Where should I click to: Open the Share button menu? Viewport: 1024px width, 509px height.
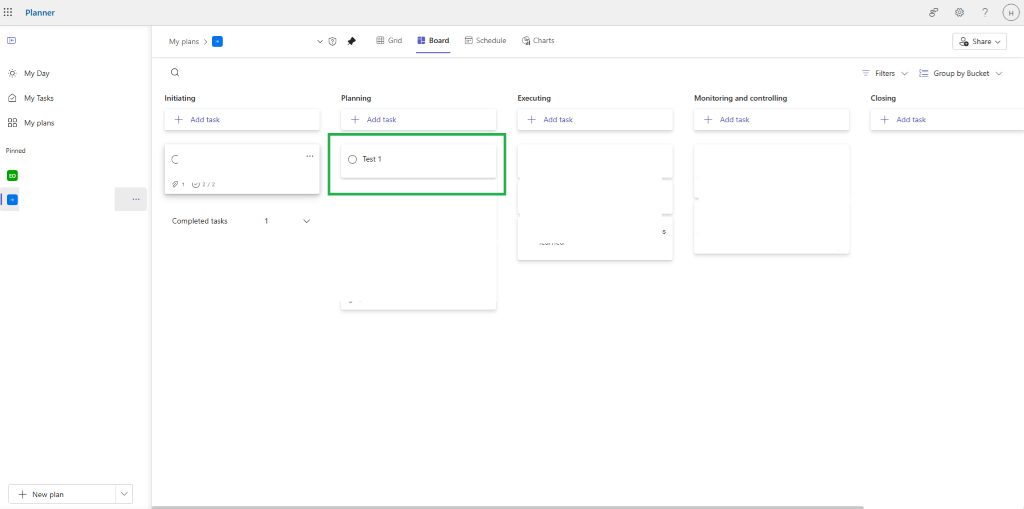pyautogui.click(x=980, y=41)
